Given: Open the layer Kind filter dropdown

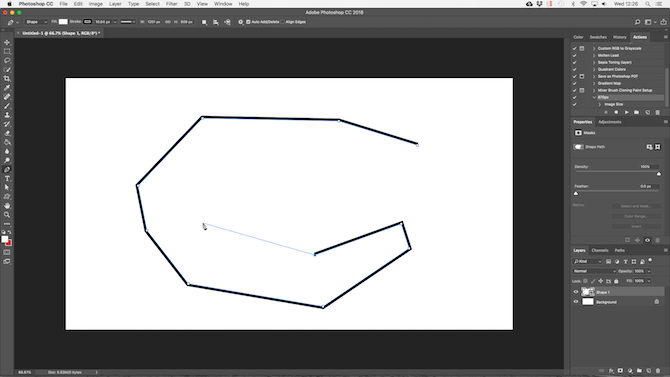Looking at the screenshot, I should click(x=587, y=262).
